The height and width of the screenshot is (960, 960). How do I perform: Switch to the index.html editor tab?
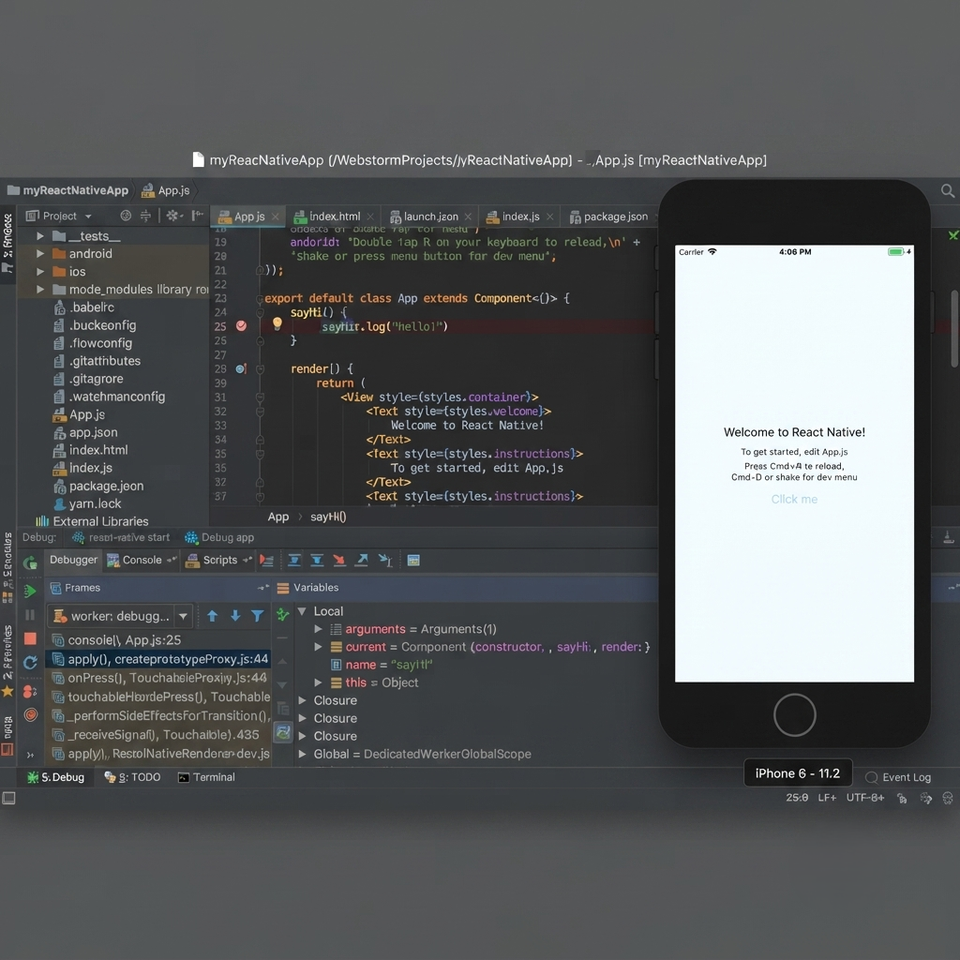334,216
